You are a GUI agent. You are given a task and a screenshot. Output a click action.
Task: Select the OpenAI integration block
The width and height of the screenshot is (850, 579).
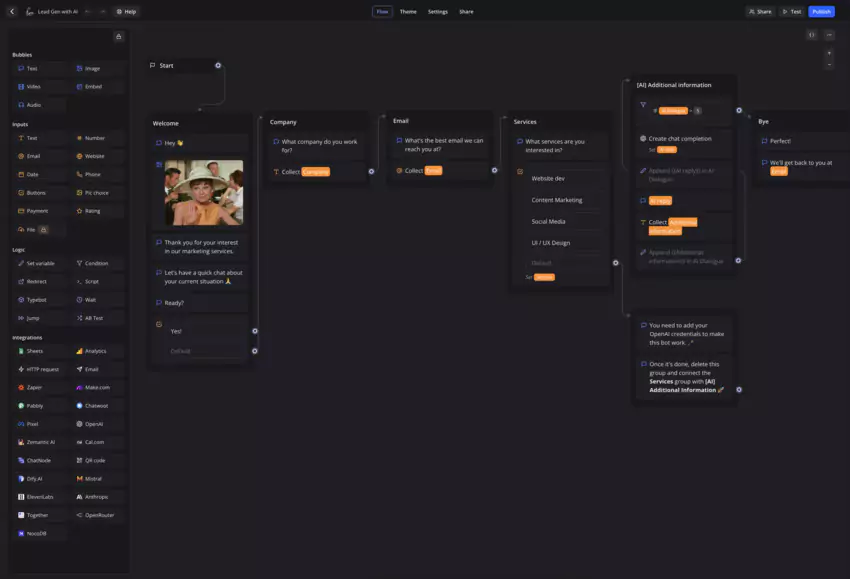pos(92,423)
